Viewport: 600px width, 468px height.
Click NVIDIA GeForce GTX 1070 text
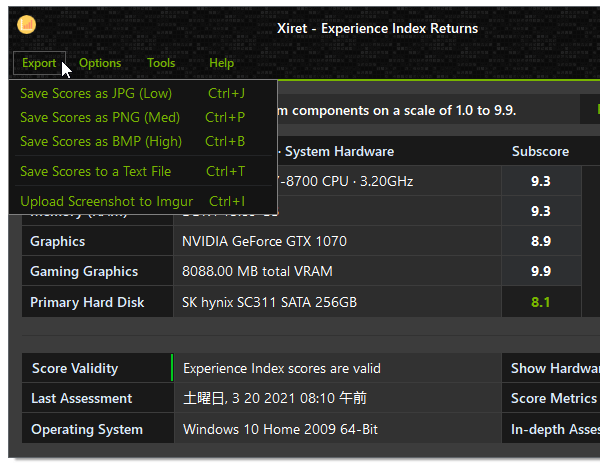264,241
